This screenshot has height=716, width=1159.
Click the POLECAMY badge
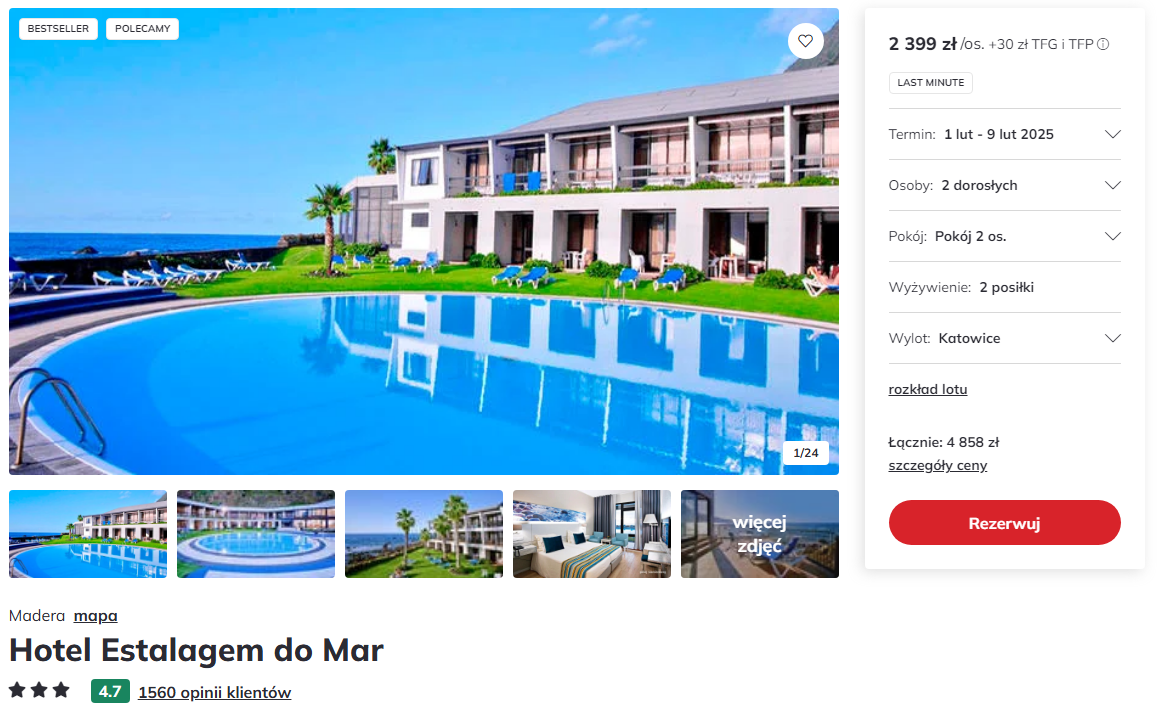click(143, 29)
